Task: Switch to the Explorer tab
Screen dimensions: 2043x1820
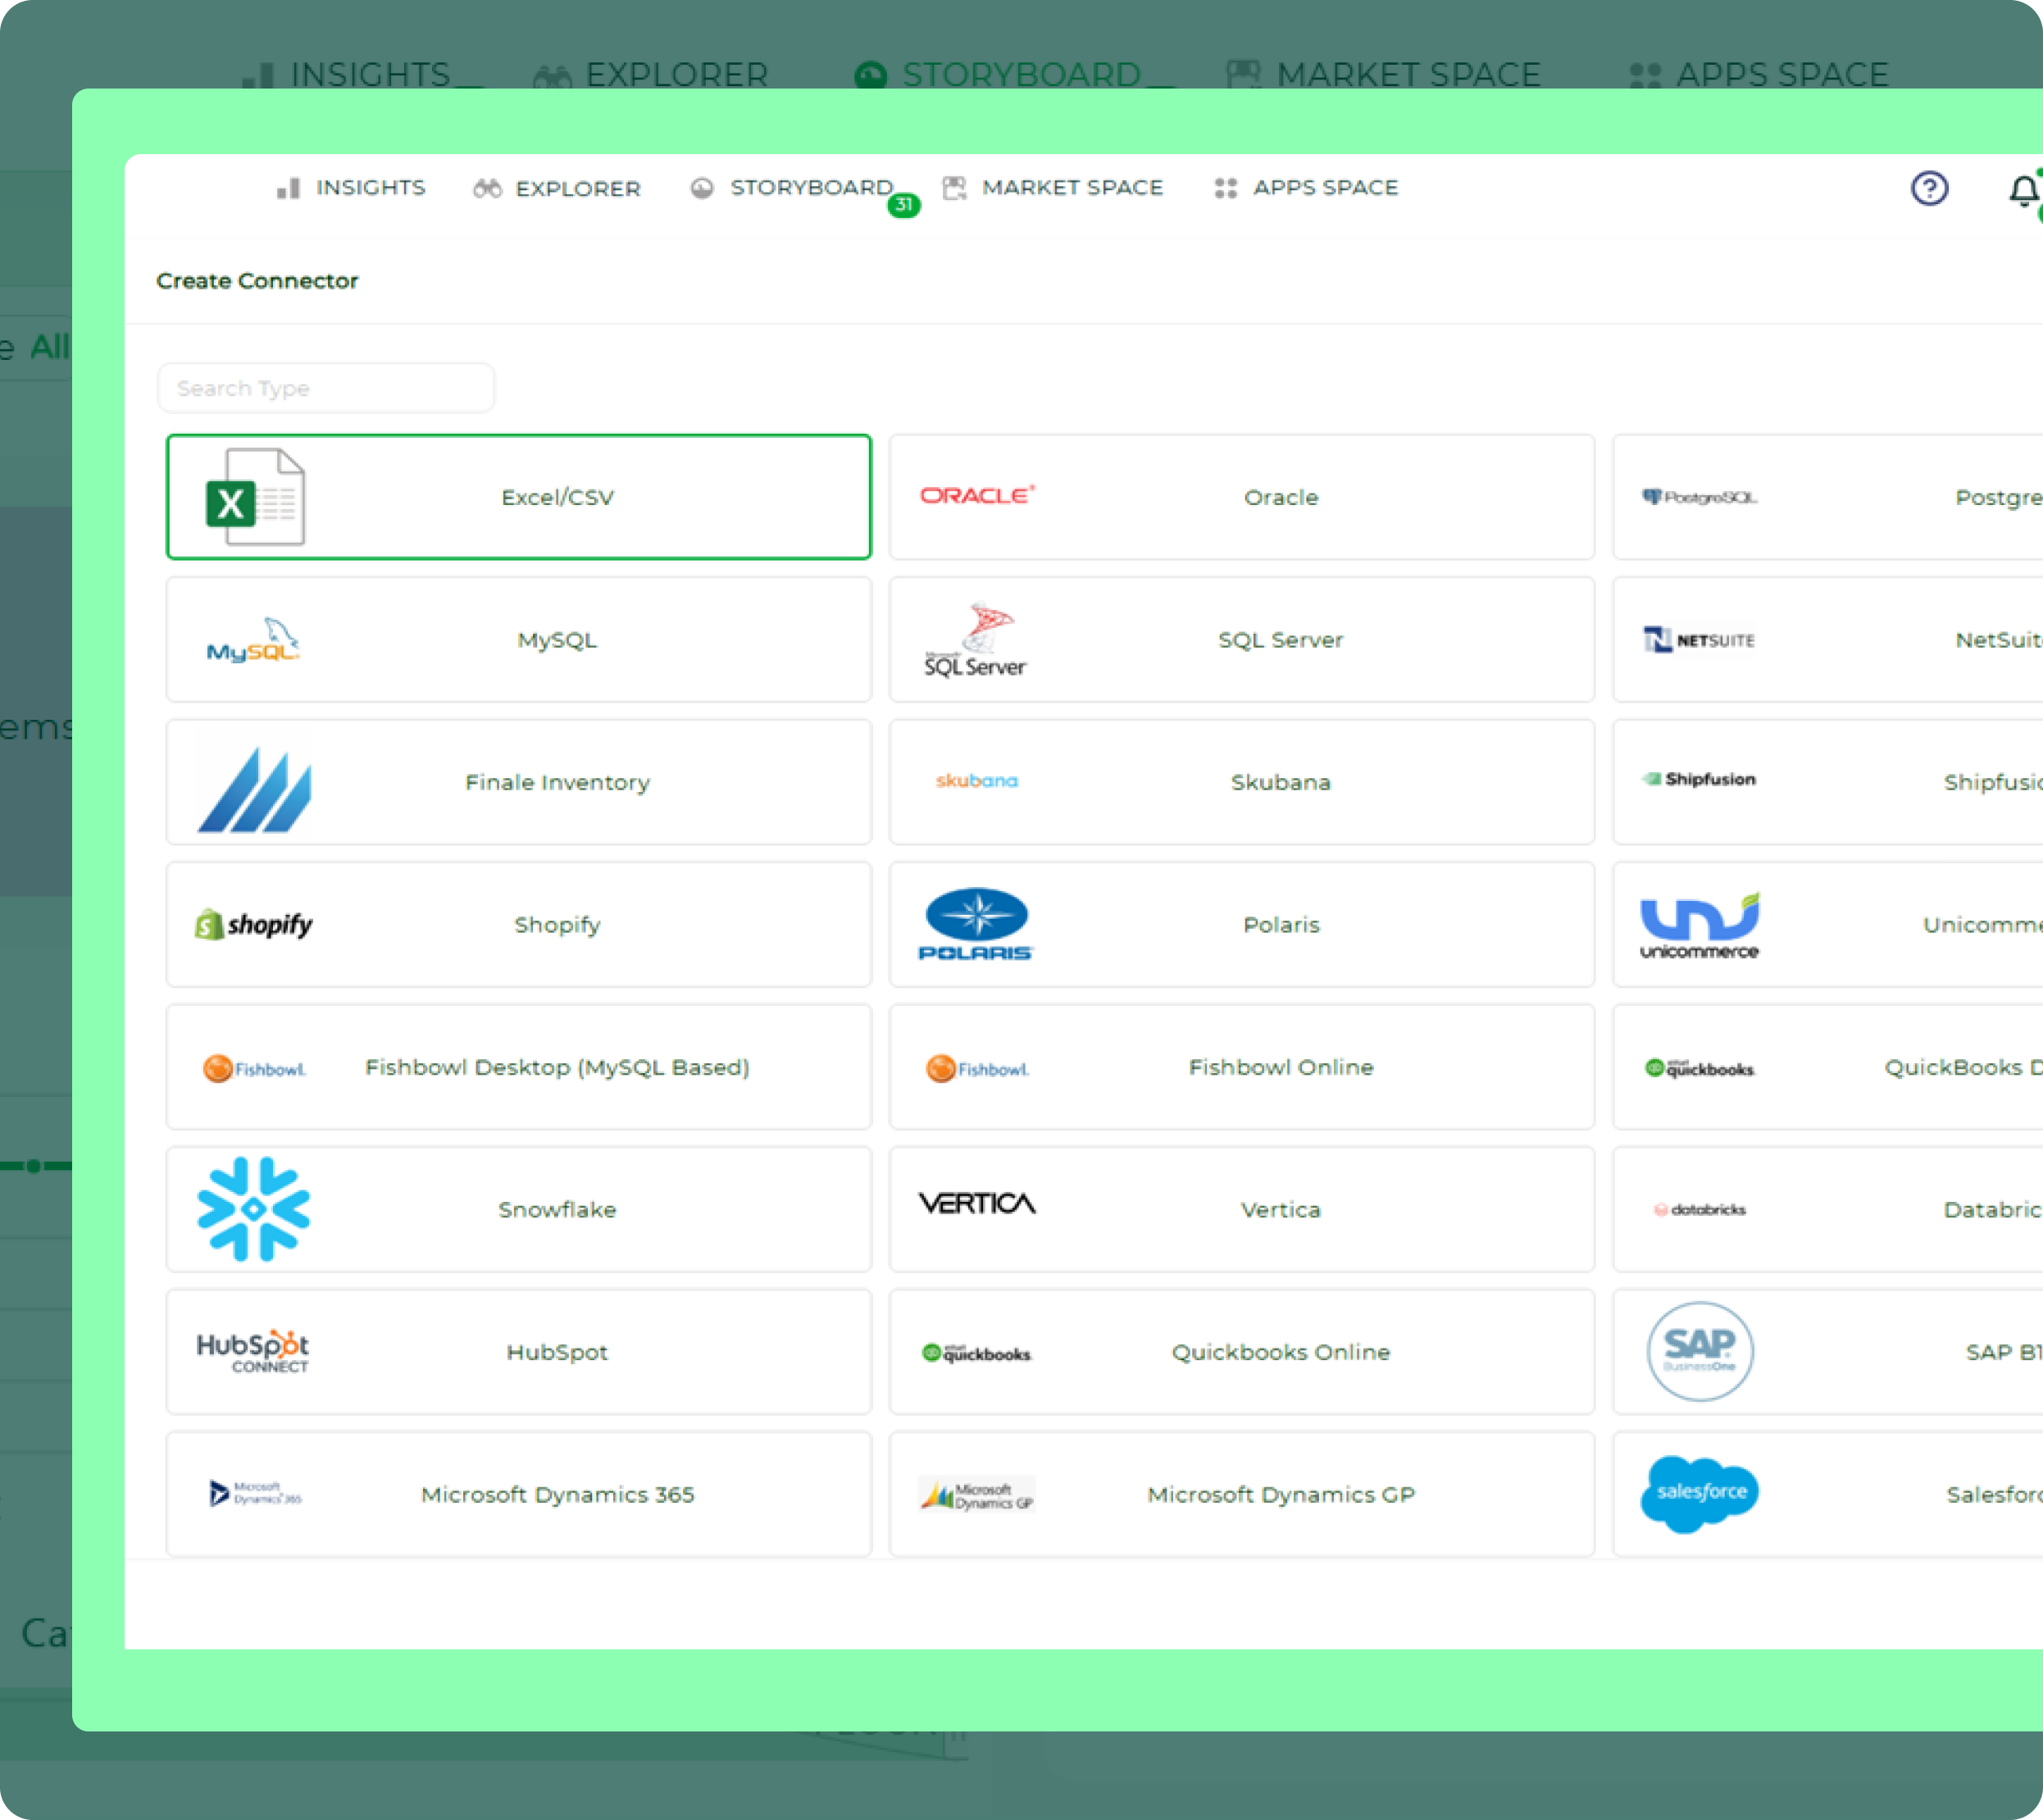Action: click(557, 188)
